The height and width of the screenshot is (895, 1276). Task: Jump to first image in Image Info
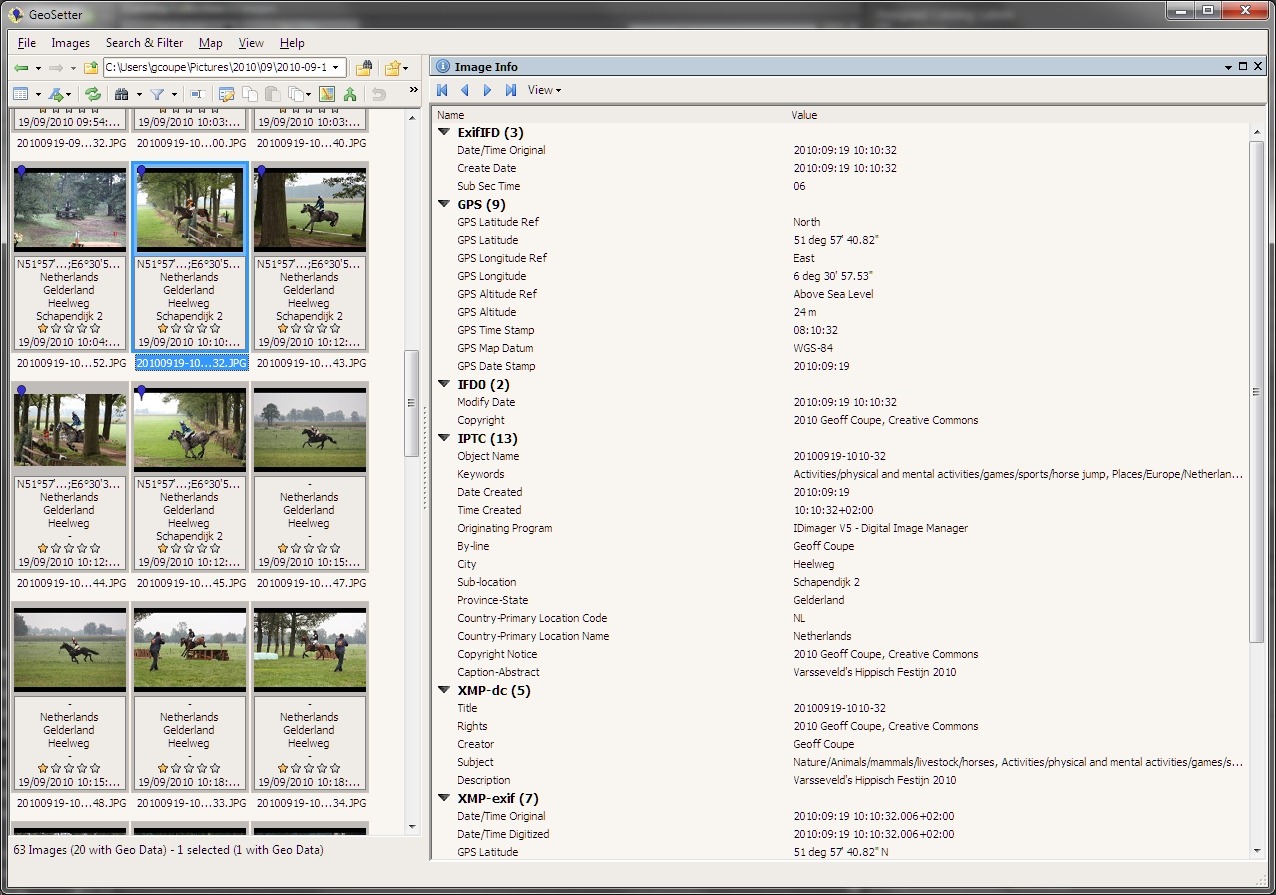click(442, 90)
